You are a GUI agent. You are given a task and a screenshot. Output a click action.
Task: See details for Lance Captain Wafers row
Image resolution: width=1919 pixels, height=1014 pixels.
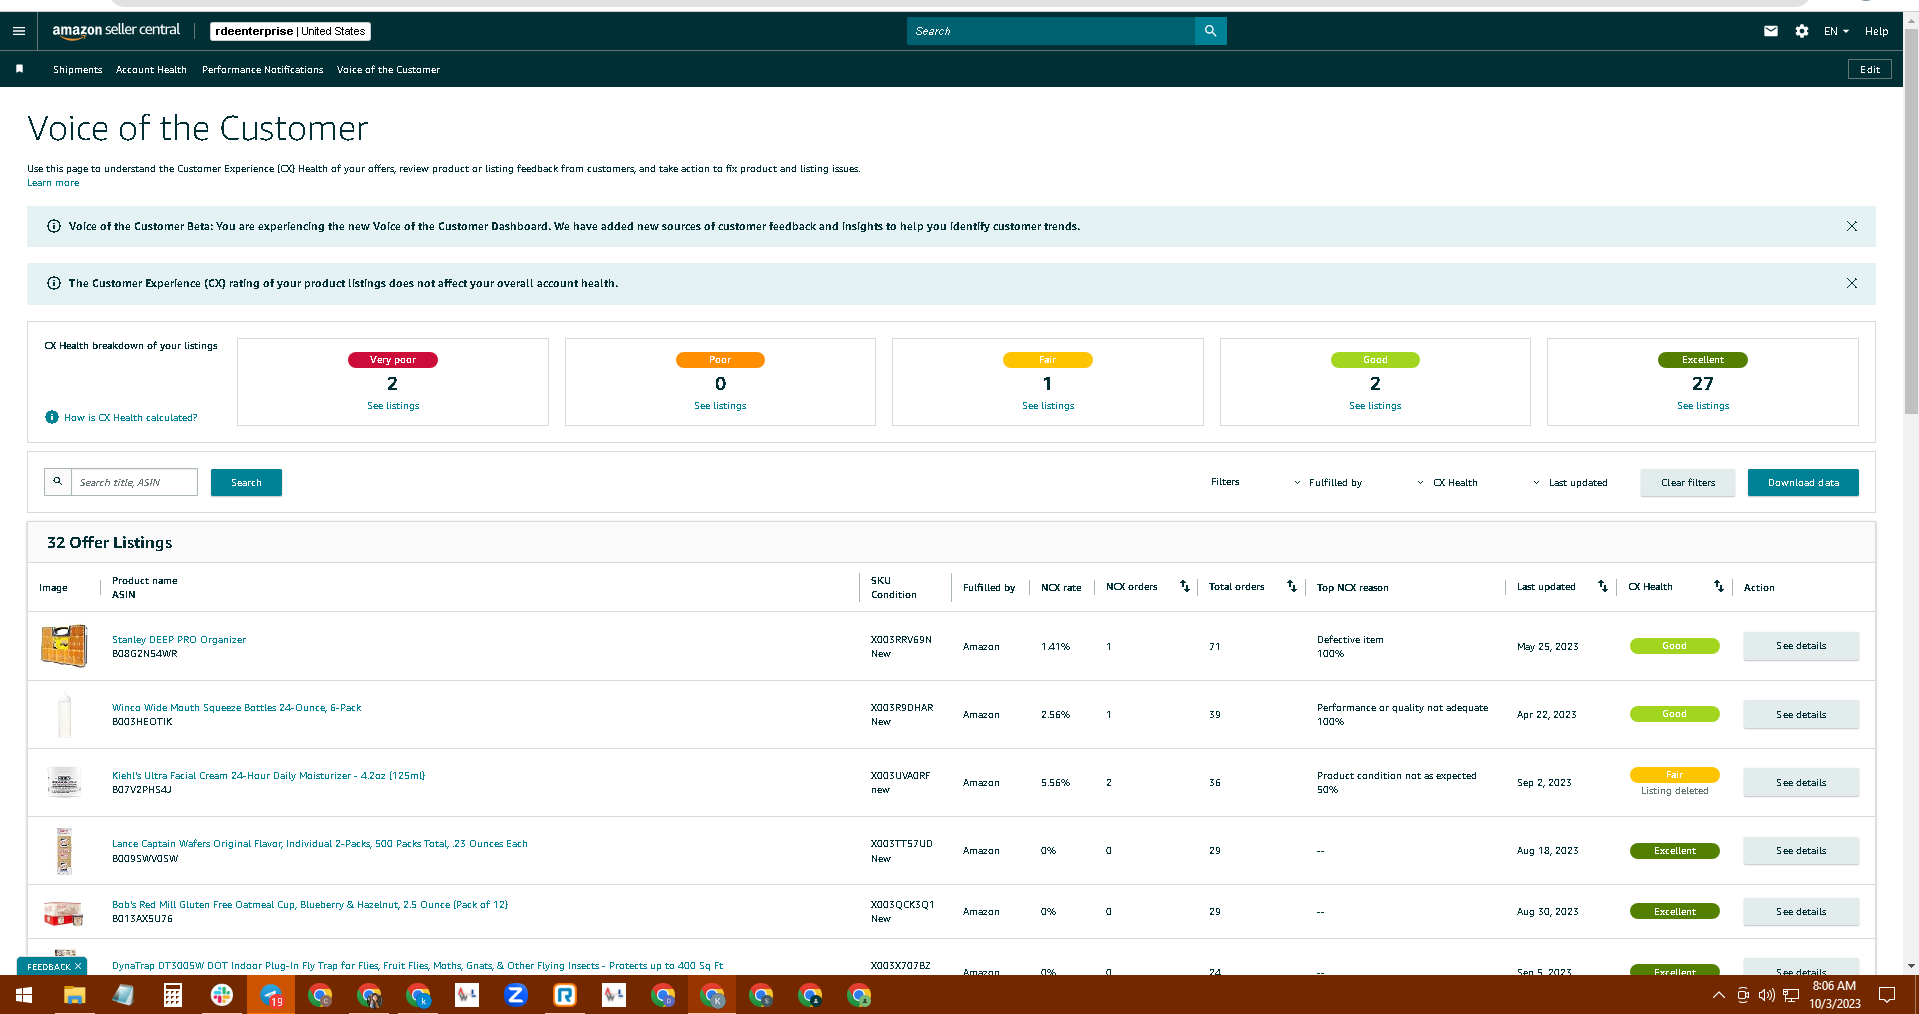pos(1801,850)
